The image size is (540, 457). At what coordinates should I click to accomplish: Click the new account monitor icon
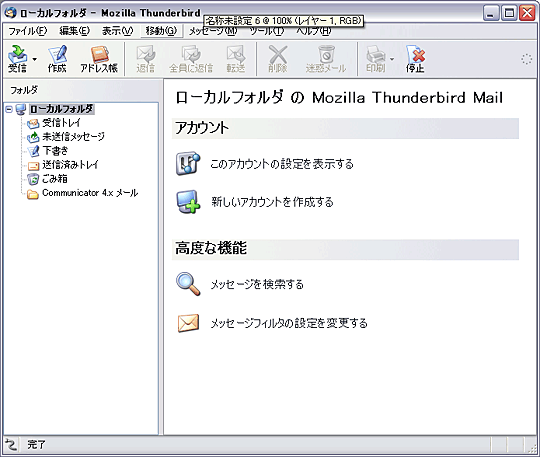(188, 202)
